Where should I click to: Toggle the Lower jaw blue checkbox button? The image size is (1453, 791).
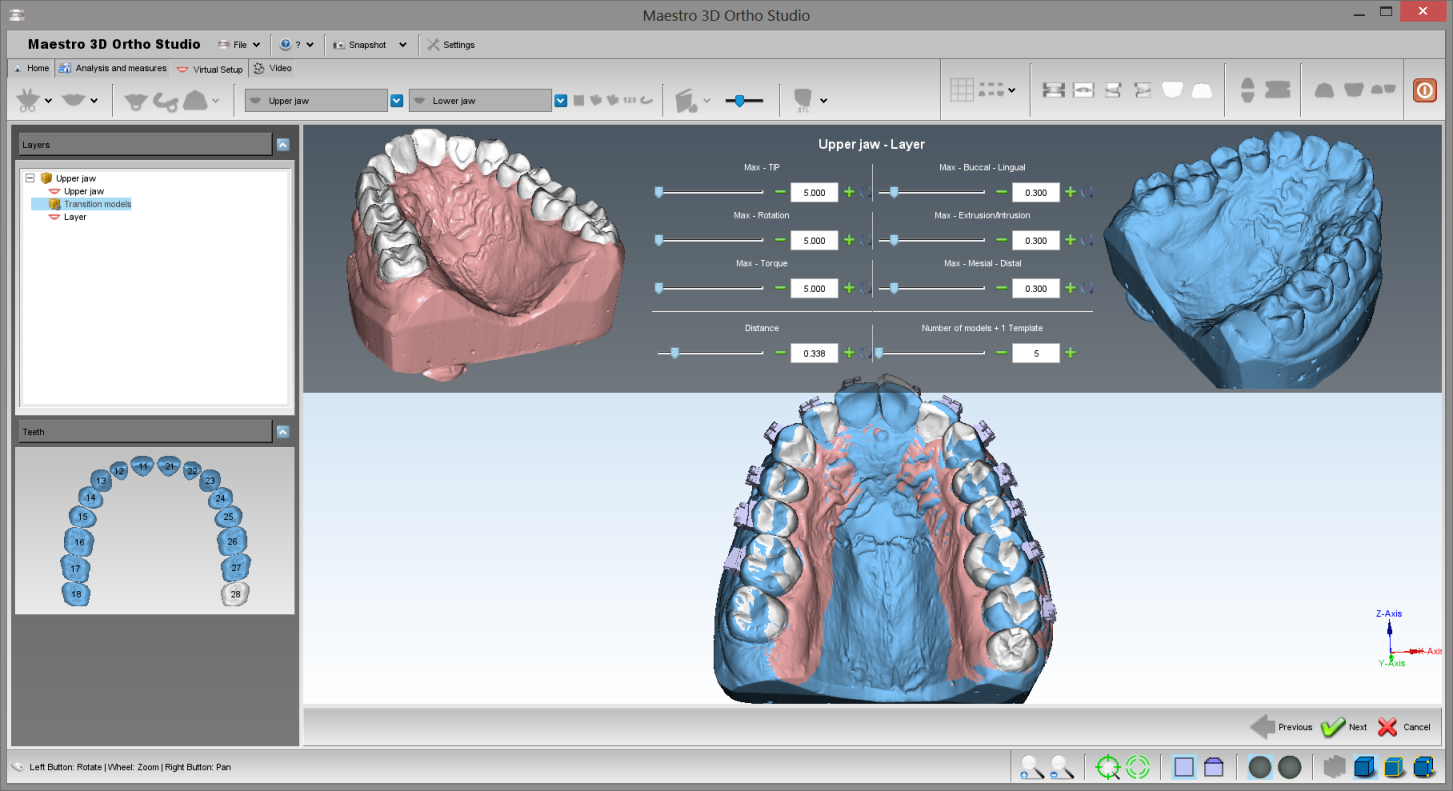coord(561,100)
